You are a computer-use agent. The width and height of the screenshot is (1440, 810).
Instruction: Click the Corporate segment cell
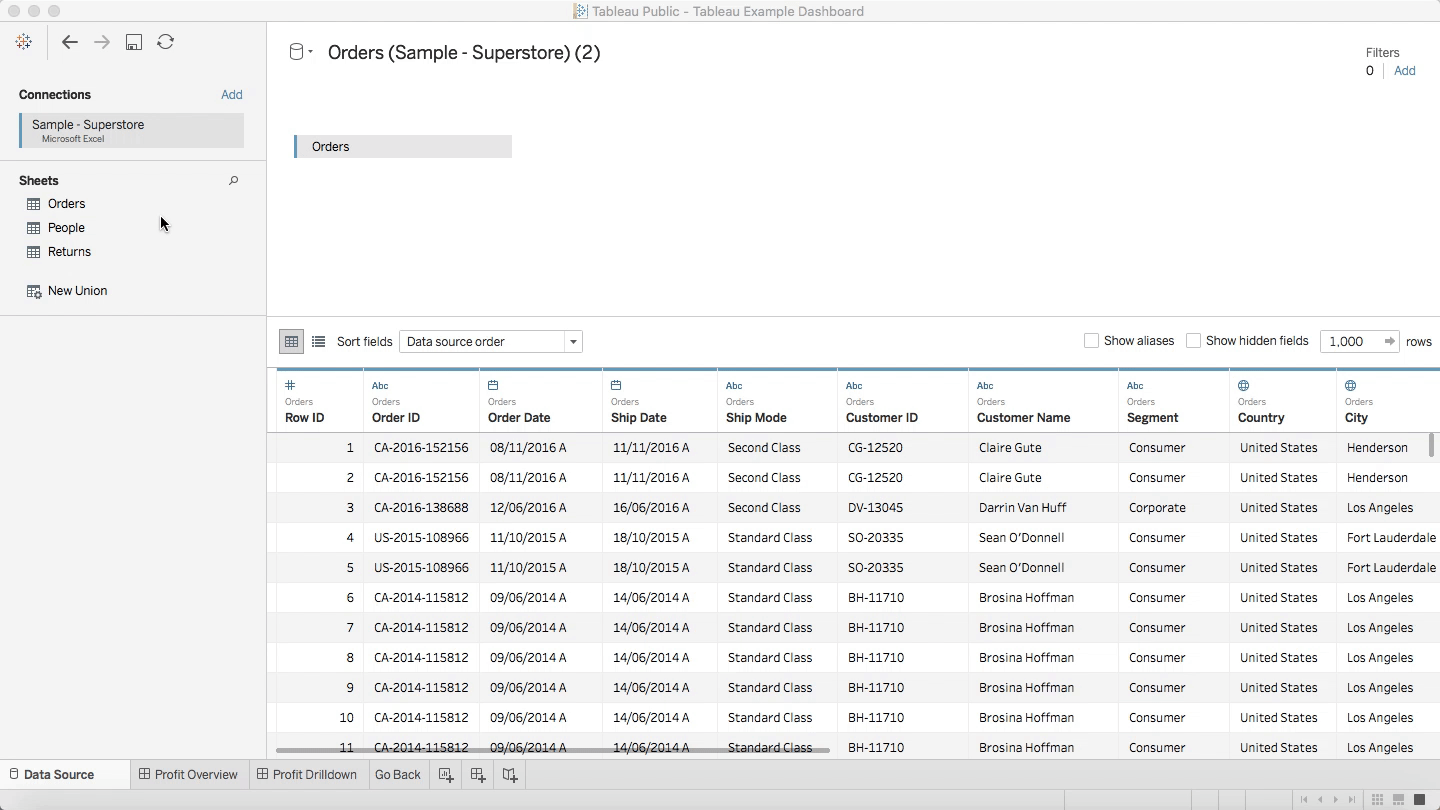tap(1174, 508)
